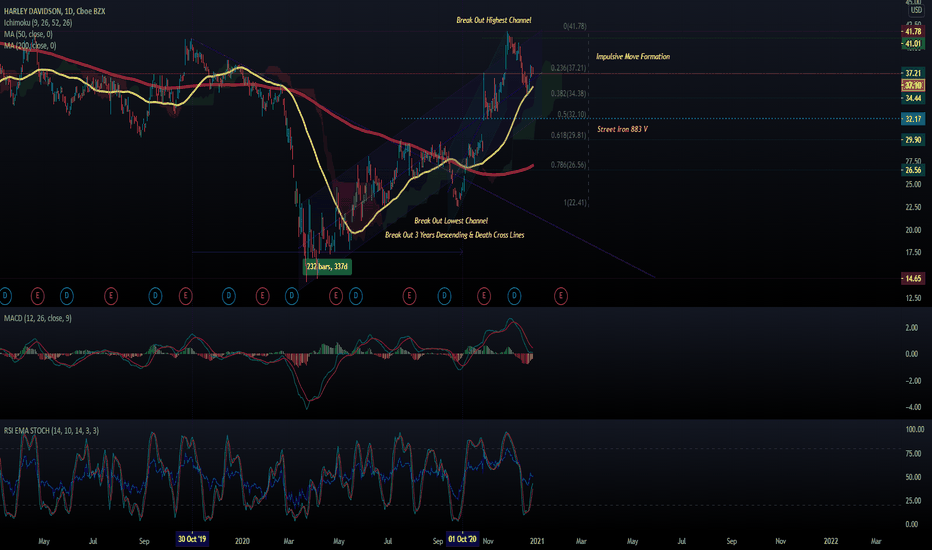Click the 29.90 price axis tag
Screen dimensions: 932x550
pyautogui.click(x=913, y=140)
